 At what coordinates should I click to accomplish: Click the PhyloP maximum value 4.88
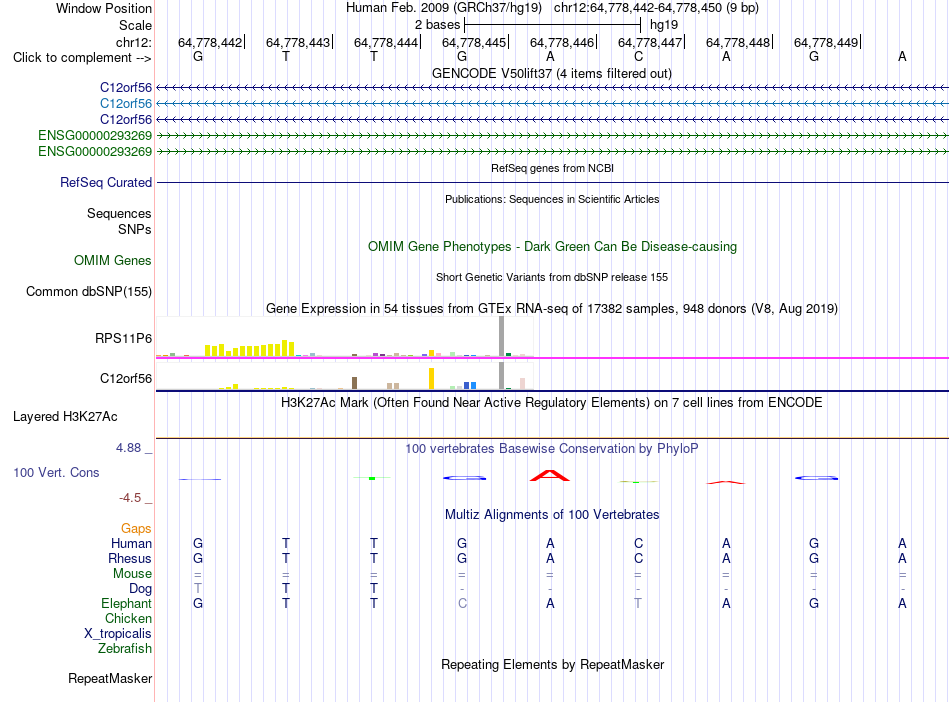point(128,448)
